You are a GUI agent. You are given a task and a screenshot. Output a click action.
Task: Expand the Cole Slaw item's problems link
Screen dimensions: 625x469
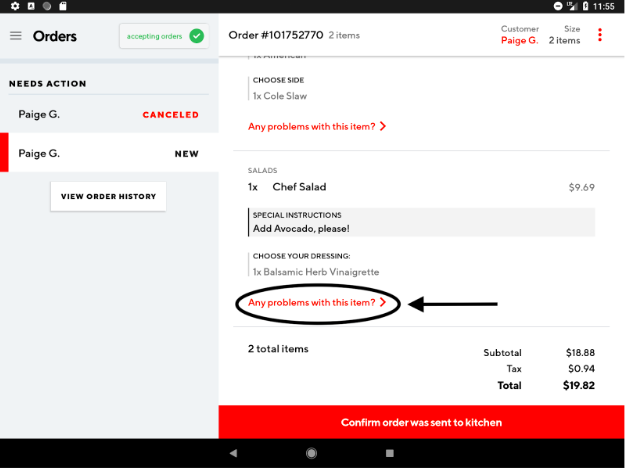click(311, 126)
